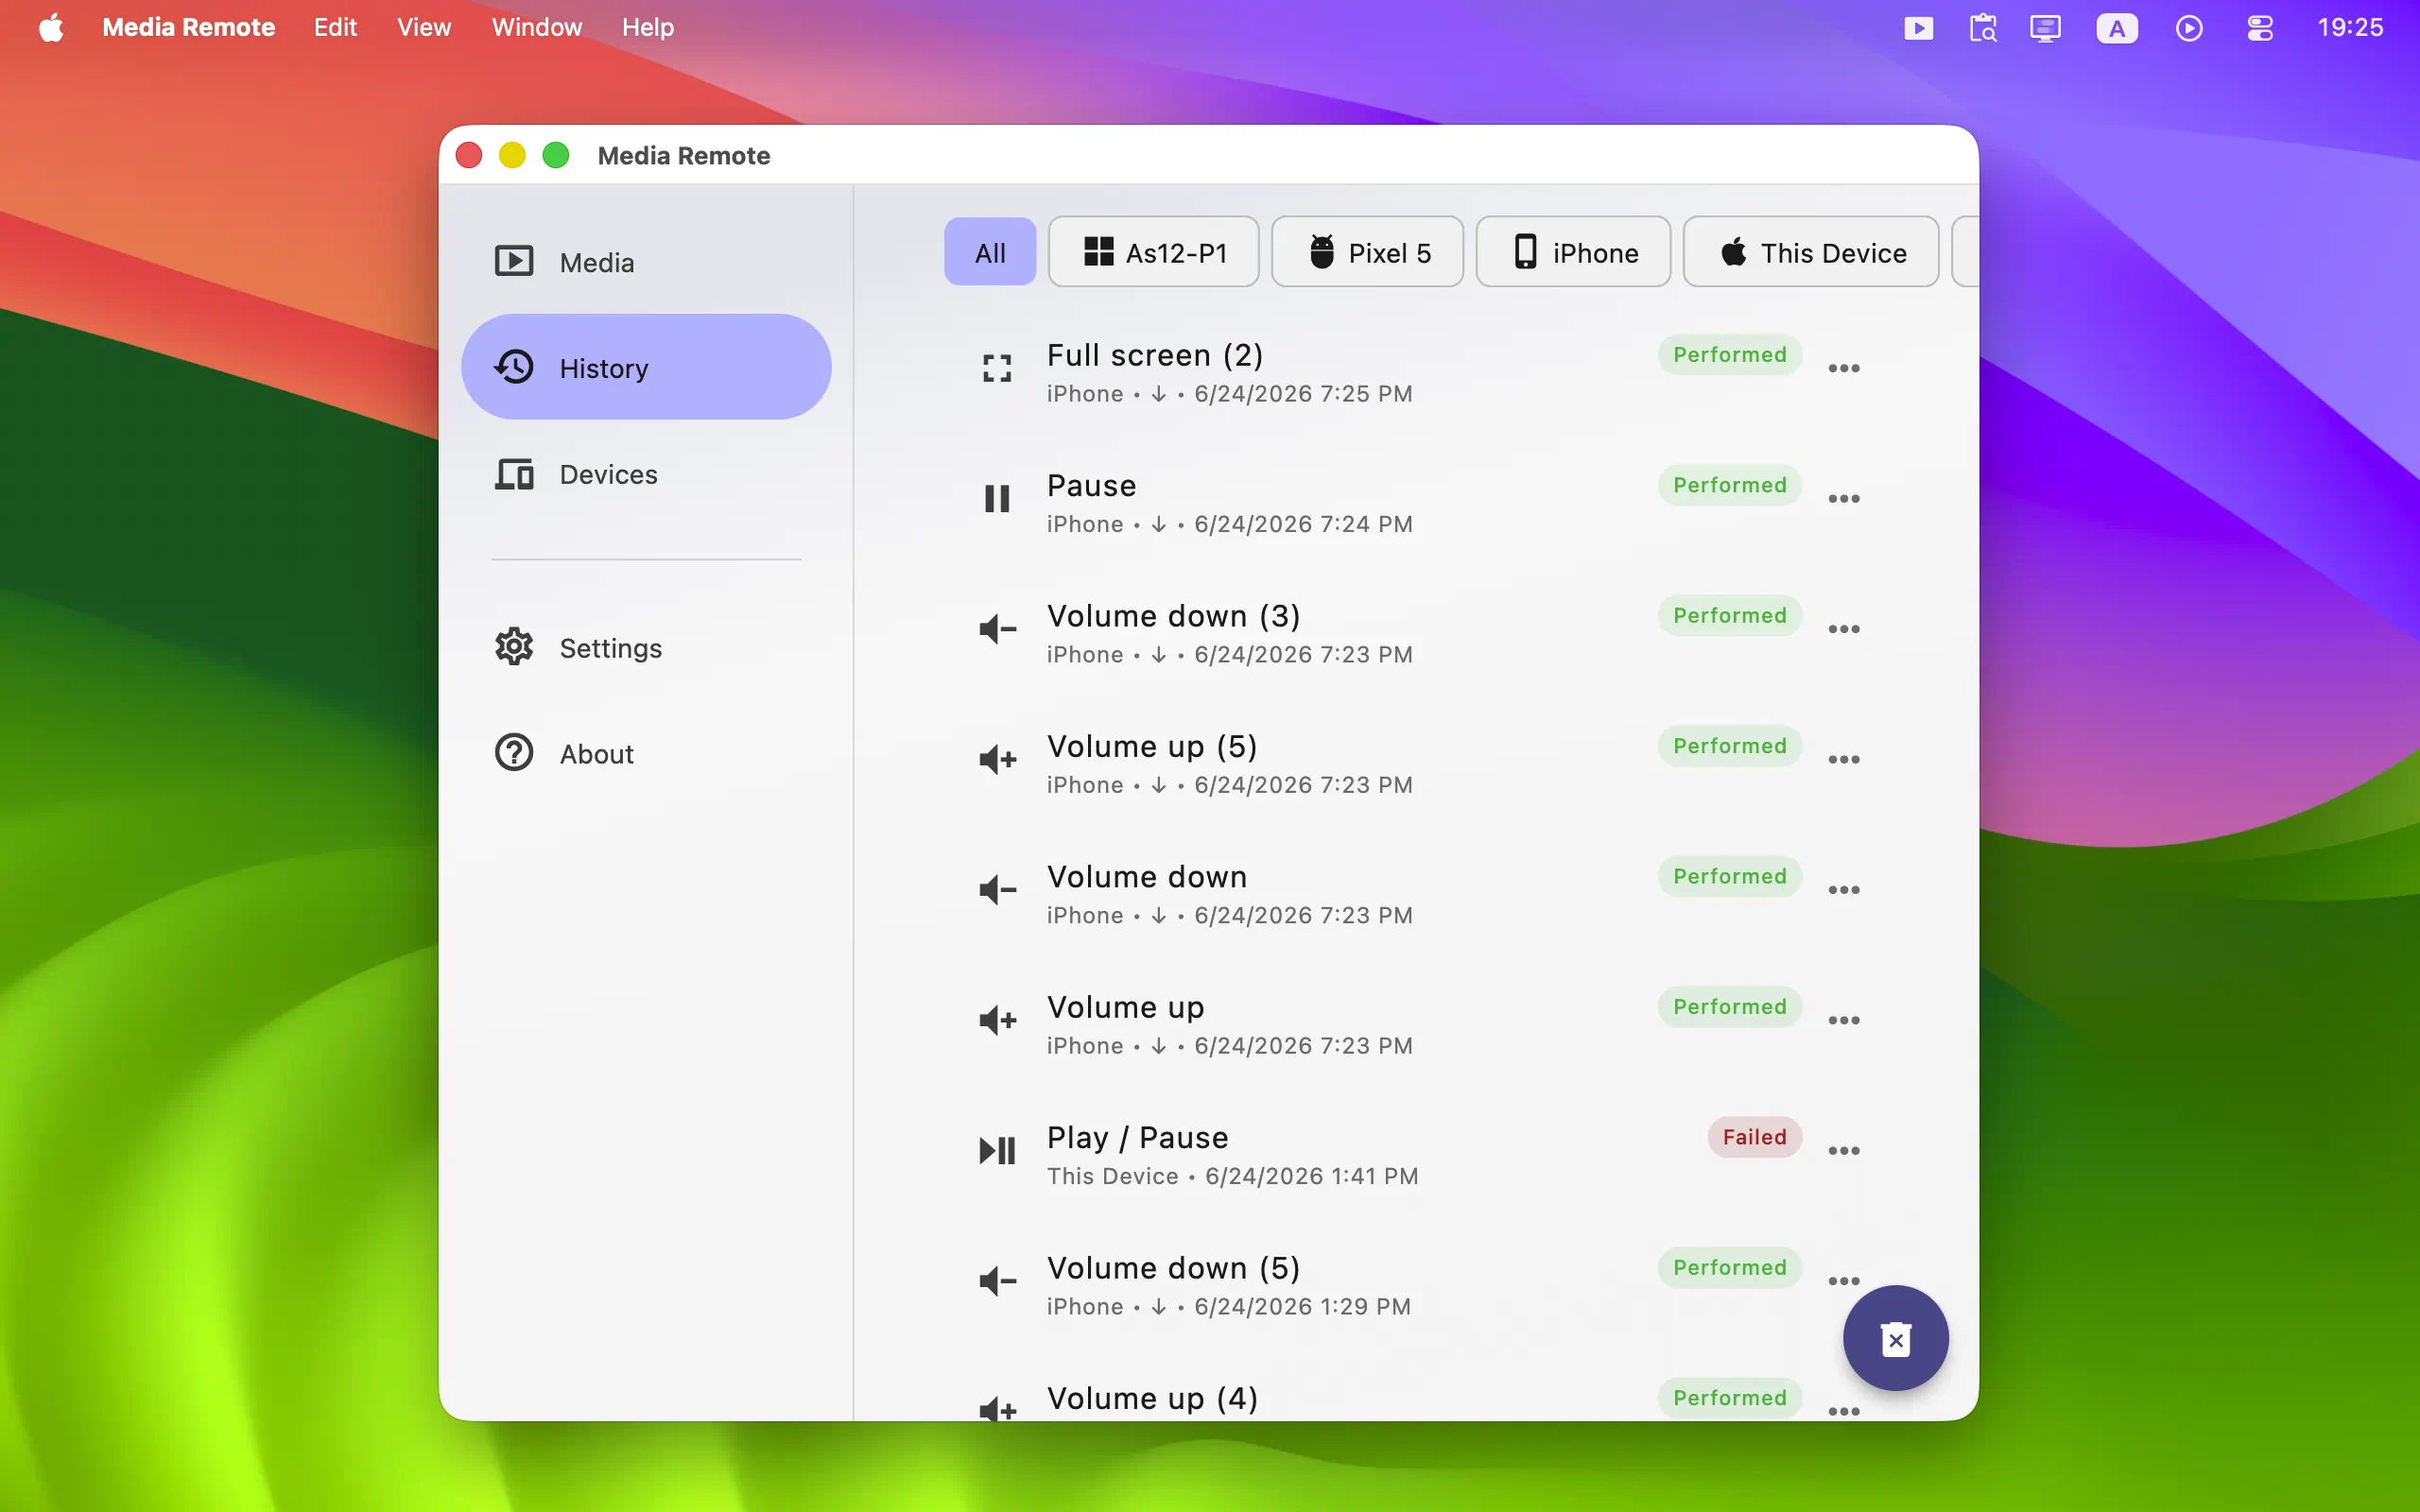The width and height of the screenshot is (2420, 1512).
Task: Click the volume down icon in Volume down (5) row
Action: pyautogui.click(x=997, y=1281)
